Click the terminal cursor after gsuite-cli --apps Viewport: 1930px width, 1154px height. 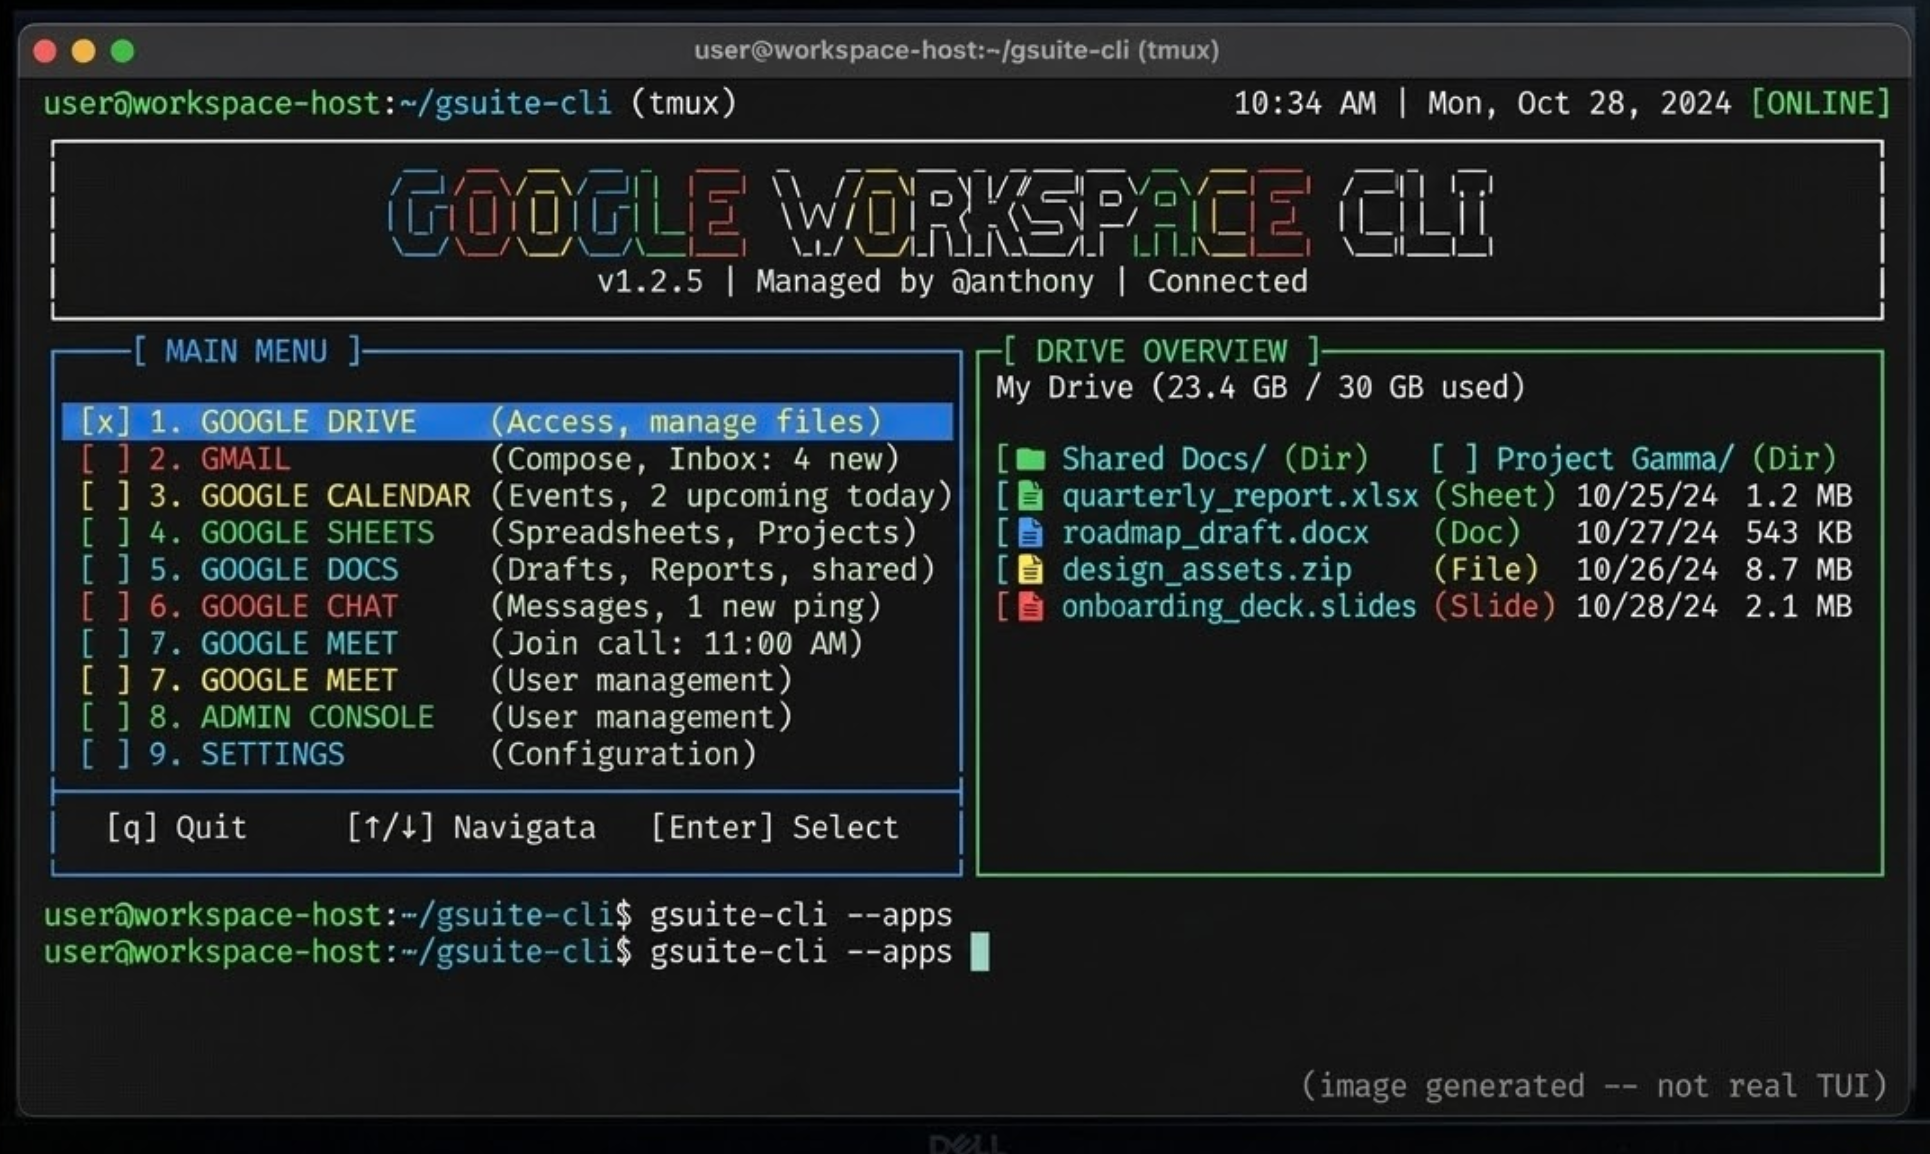coord(981,951)
